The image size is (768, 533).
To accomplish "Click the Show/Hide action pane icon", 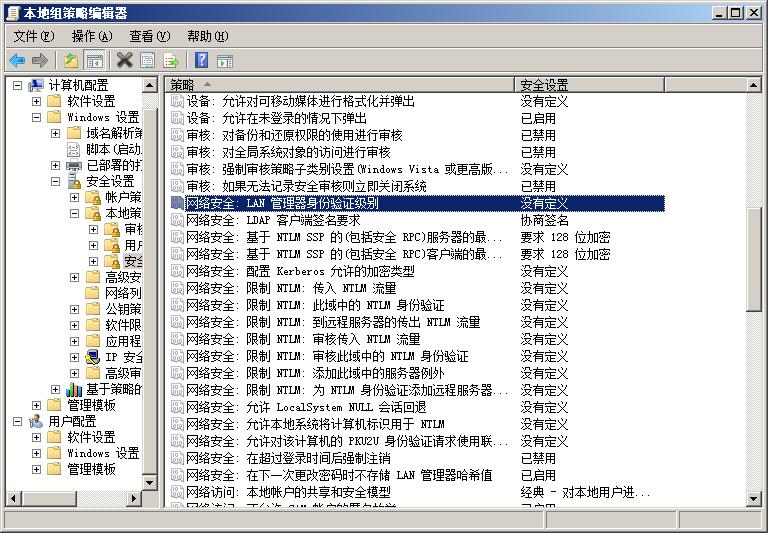I will pyautogui.click(x=224, y=60).
